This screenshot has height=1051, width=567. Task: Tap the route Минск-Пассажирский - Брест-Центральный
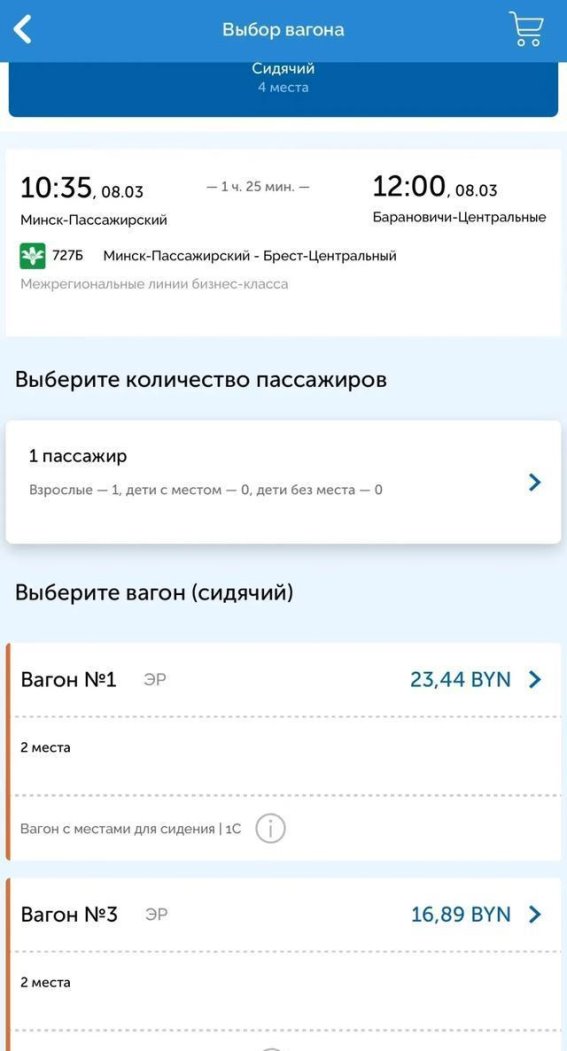click(250, 256)
